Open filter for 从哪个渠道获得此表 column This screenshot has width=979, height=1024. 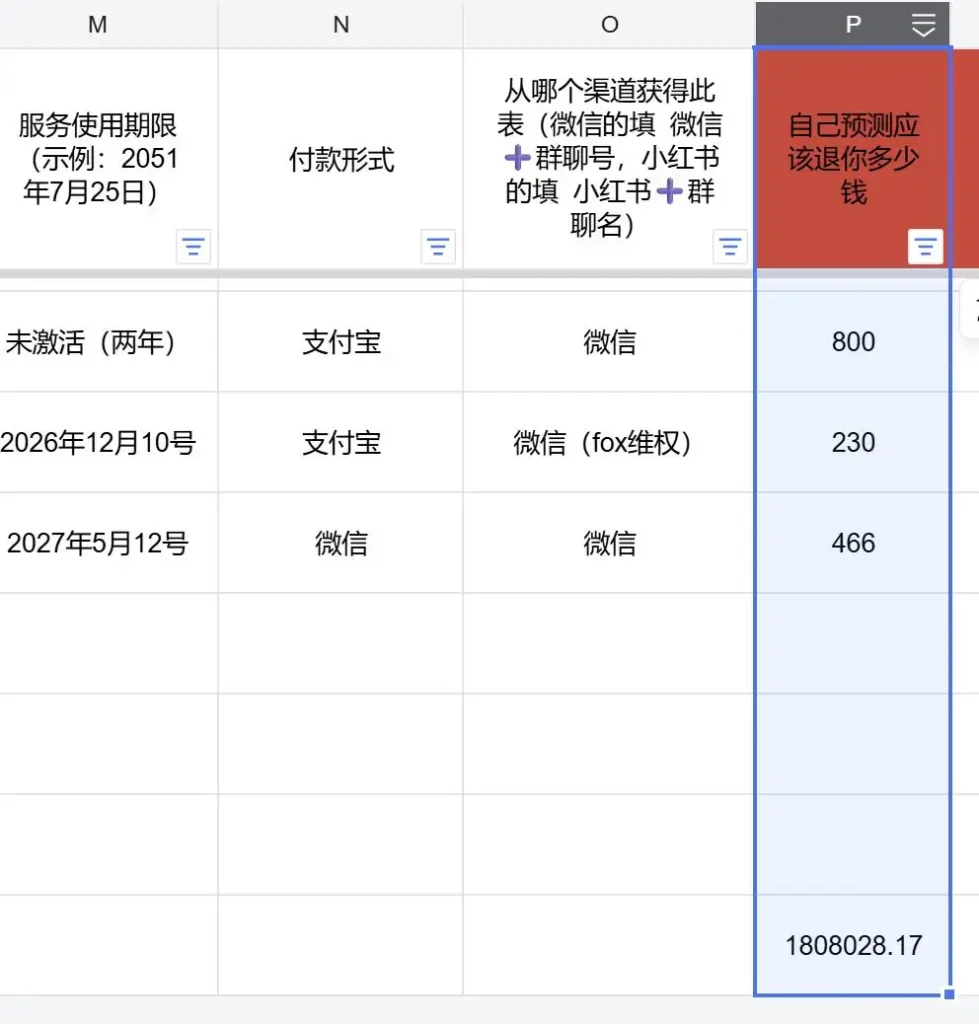coord(730,246)
